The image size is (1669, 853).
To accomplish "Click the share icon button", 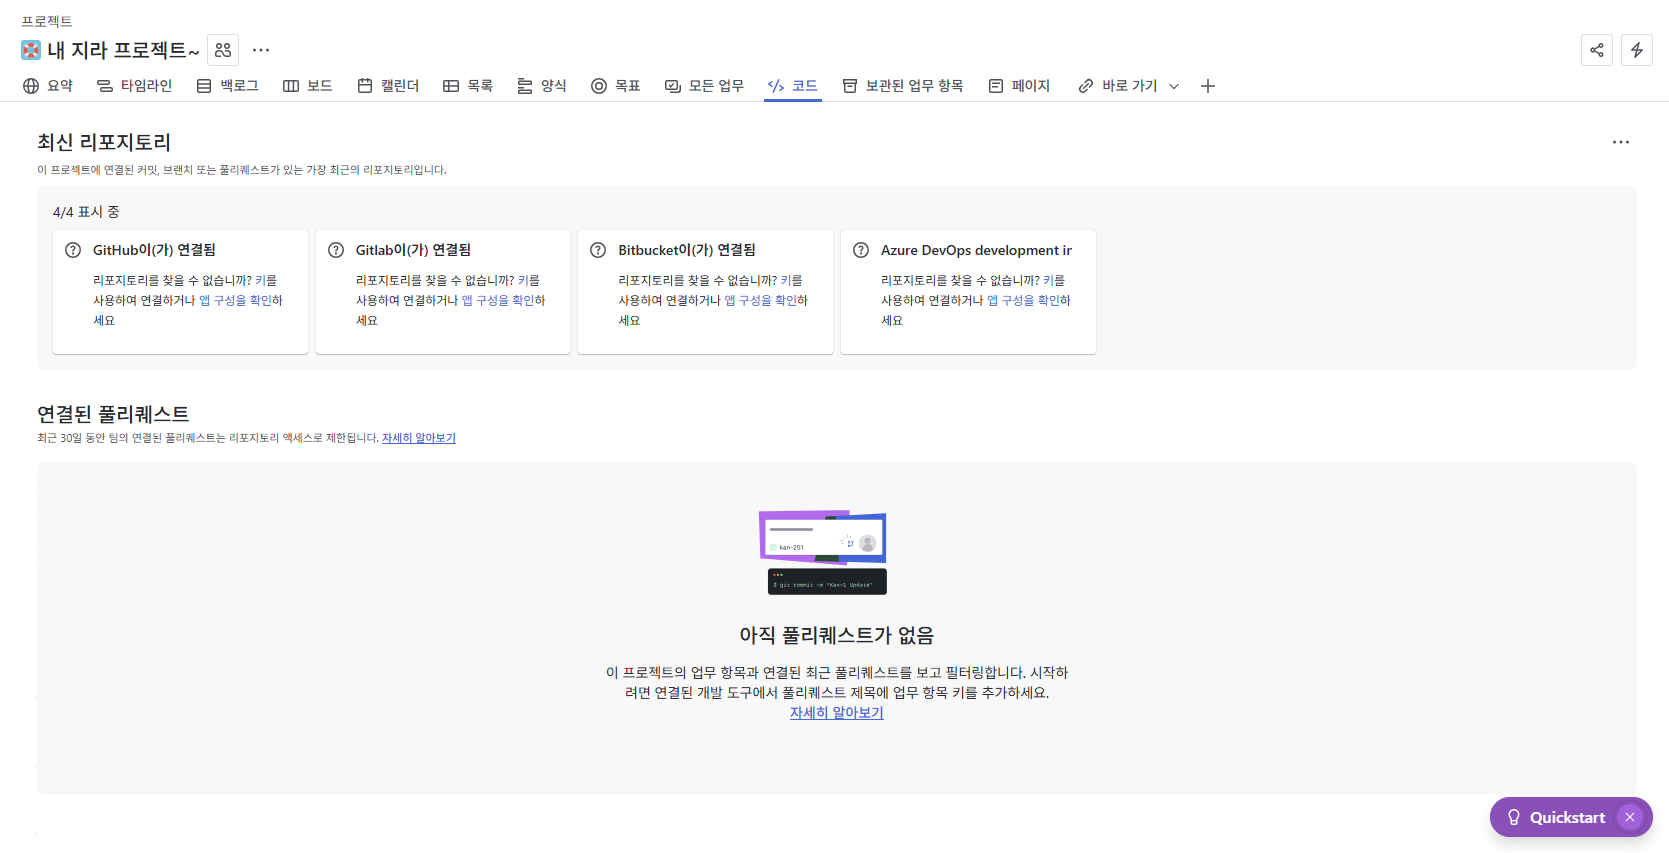I will point(1597,50).
